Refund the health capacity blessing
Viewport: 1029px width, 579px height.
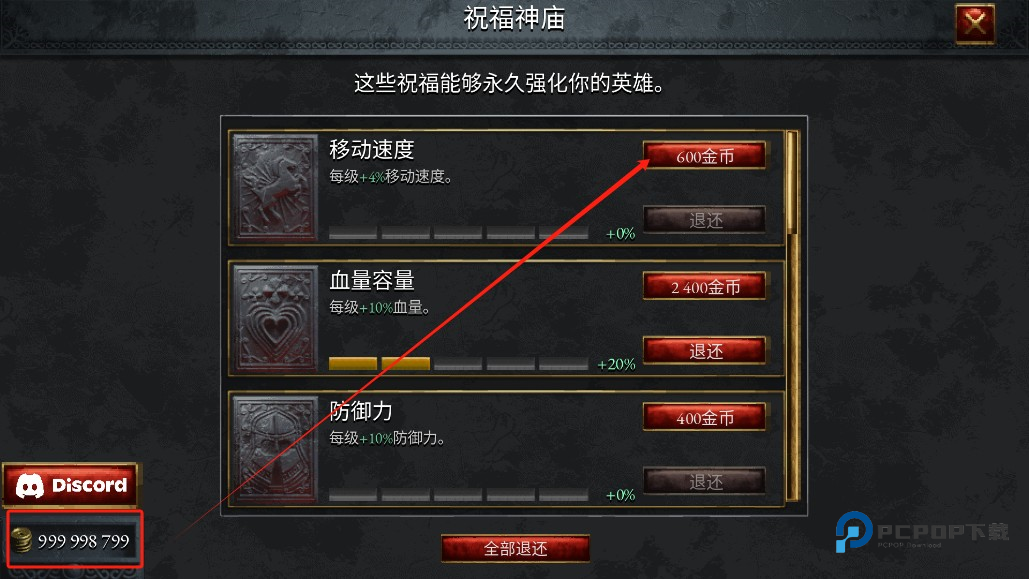click(704, 351)
